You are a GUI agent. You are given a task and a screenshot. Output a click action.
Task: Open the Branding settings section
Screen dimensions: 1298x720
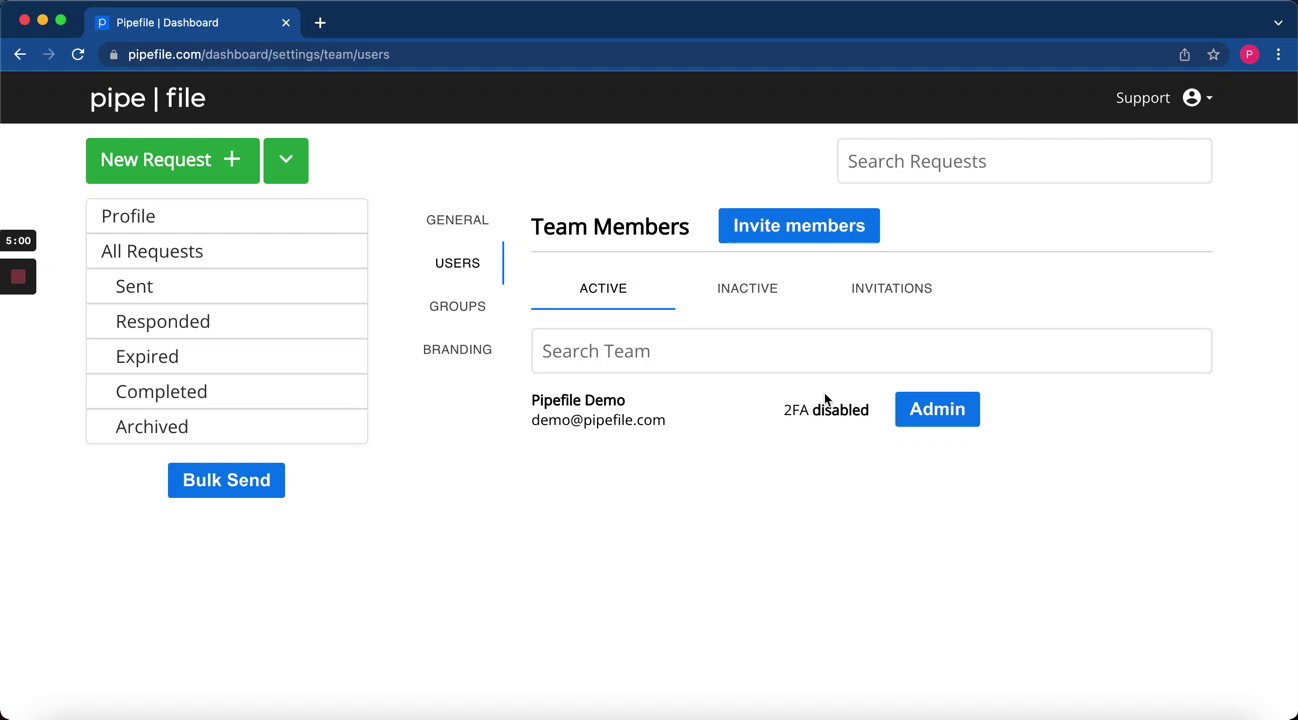click(457, 349)
